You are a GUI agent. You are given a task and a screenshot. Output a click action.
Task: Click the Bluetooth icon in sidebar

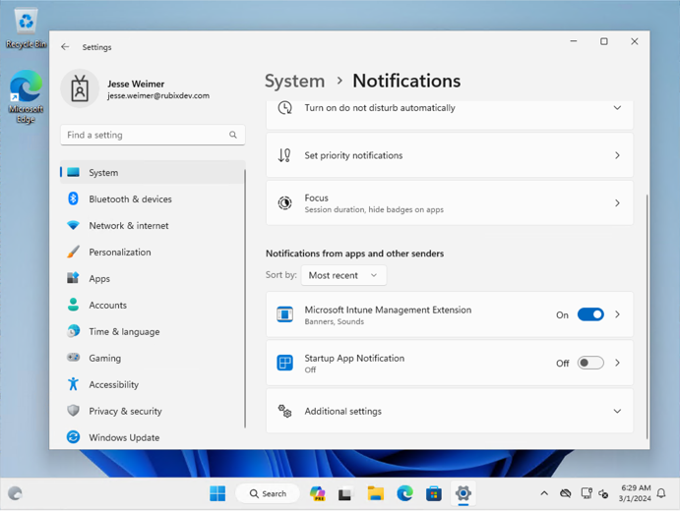point(73,199)
